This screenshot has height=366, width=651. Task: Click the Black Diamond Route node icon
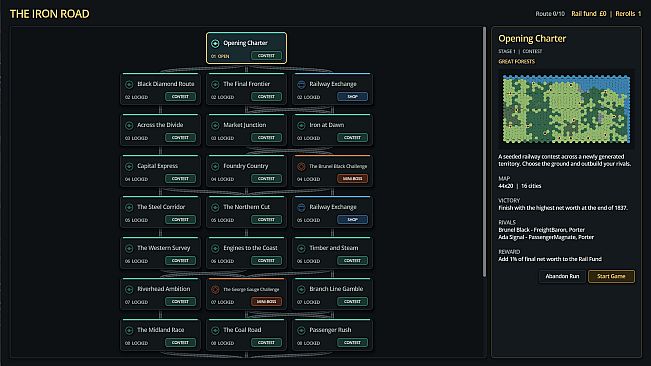click(x=129, y=84)
